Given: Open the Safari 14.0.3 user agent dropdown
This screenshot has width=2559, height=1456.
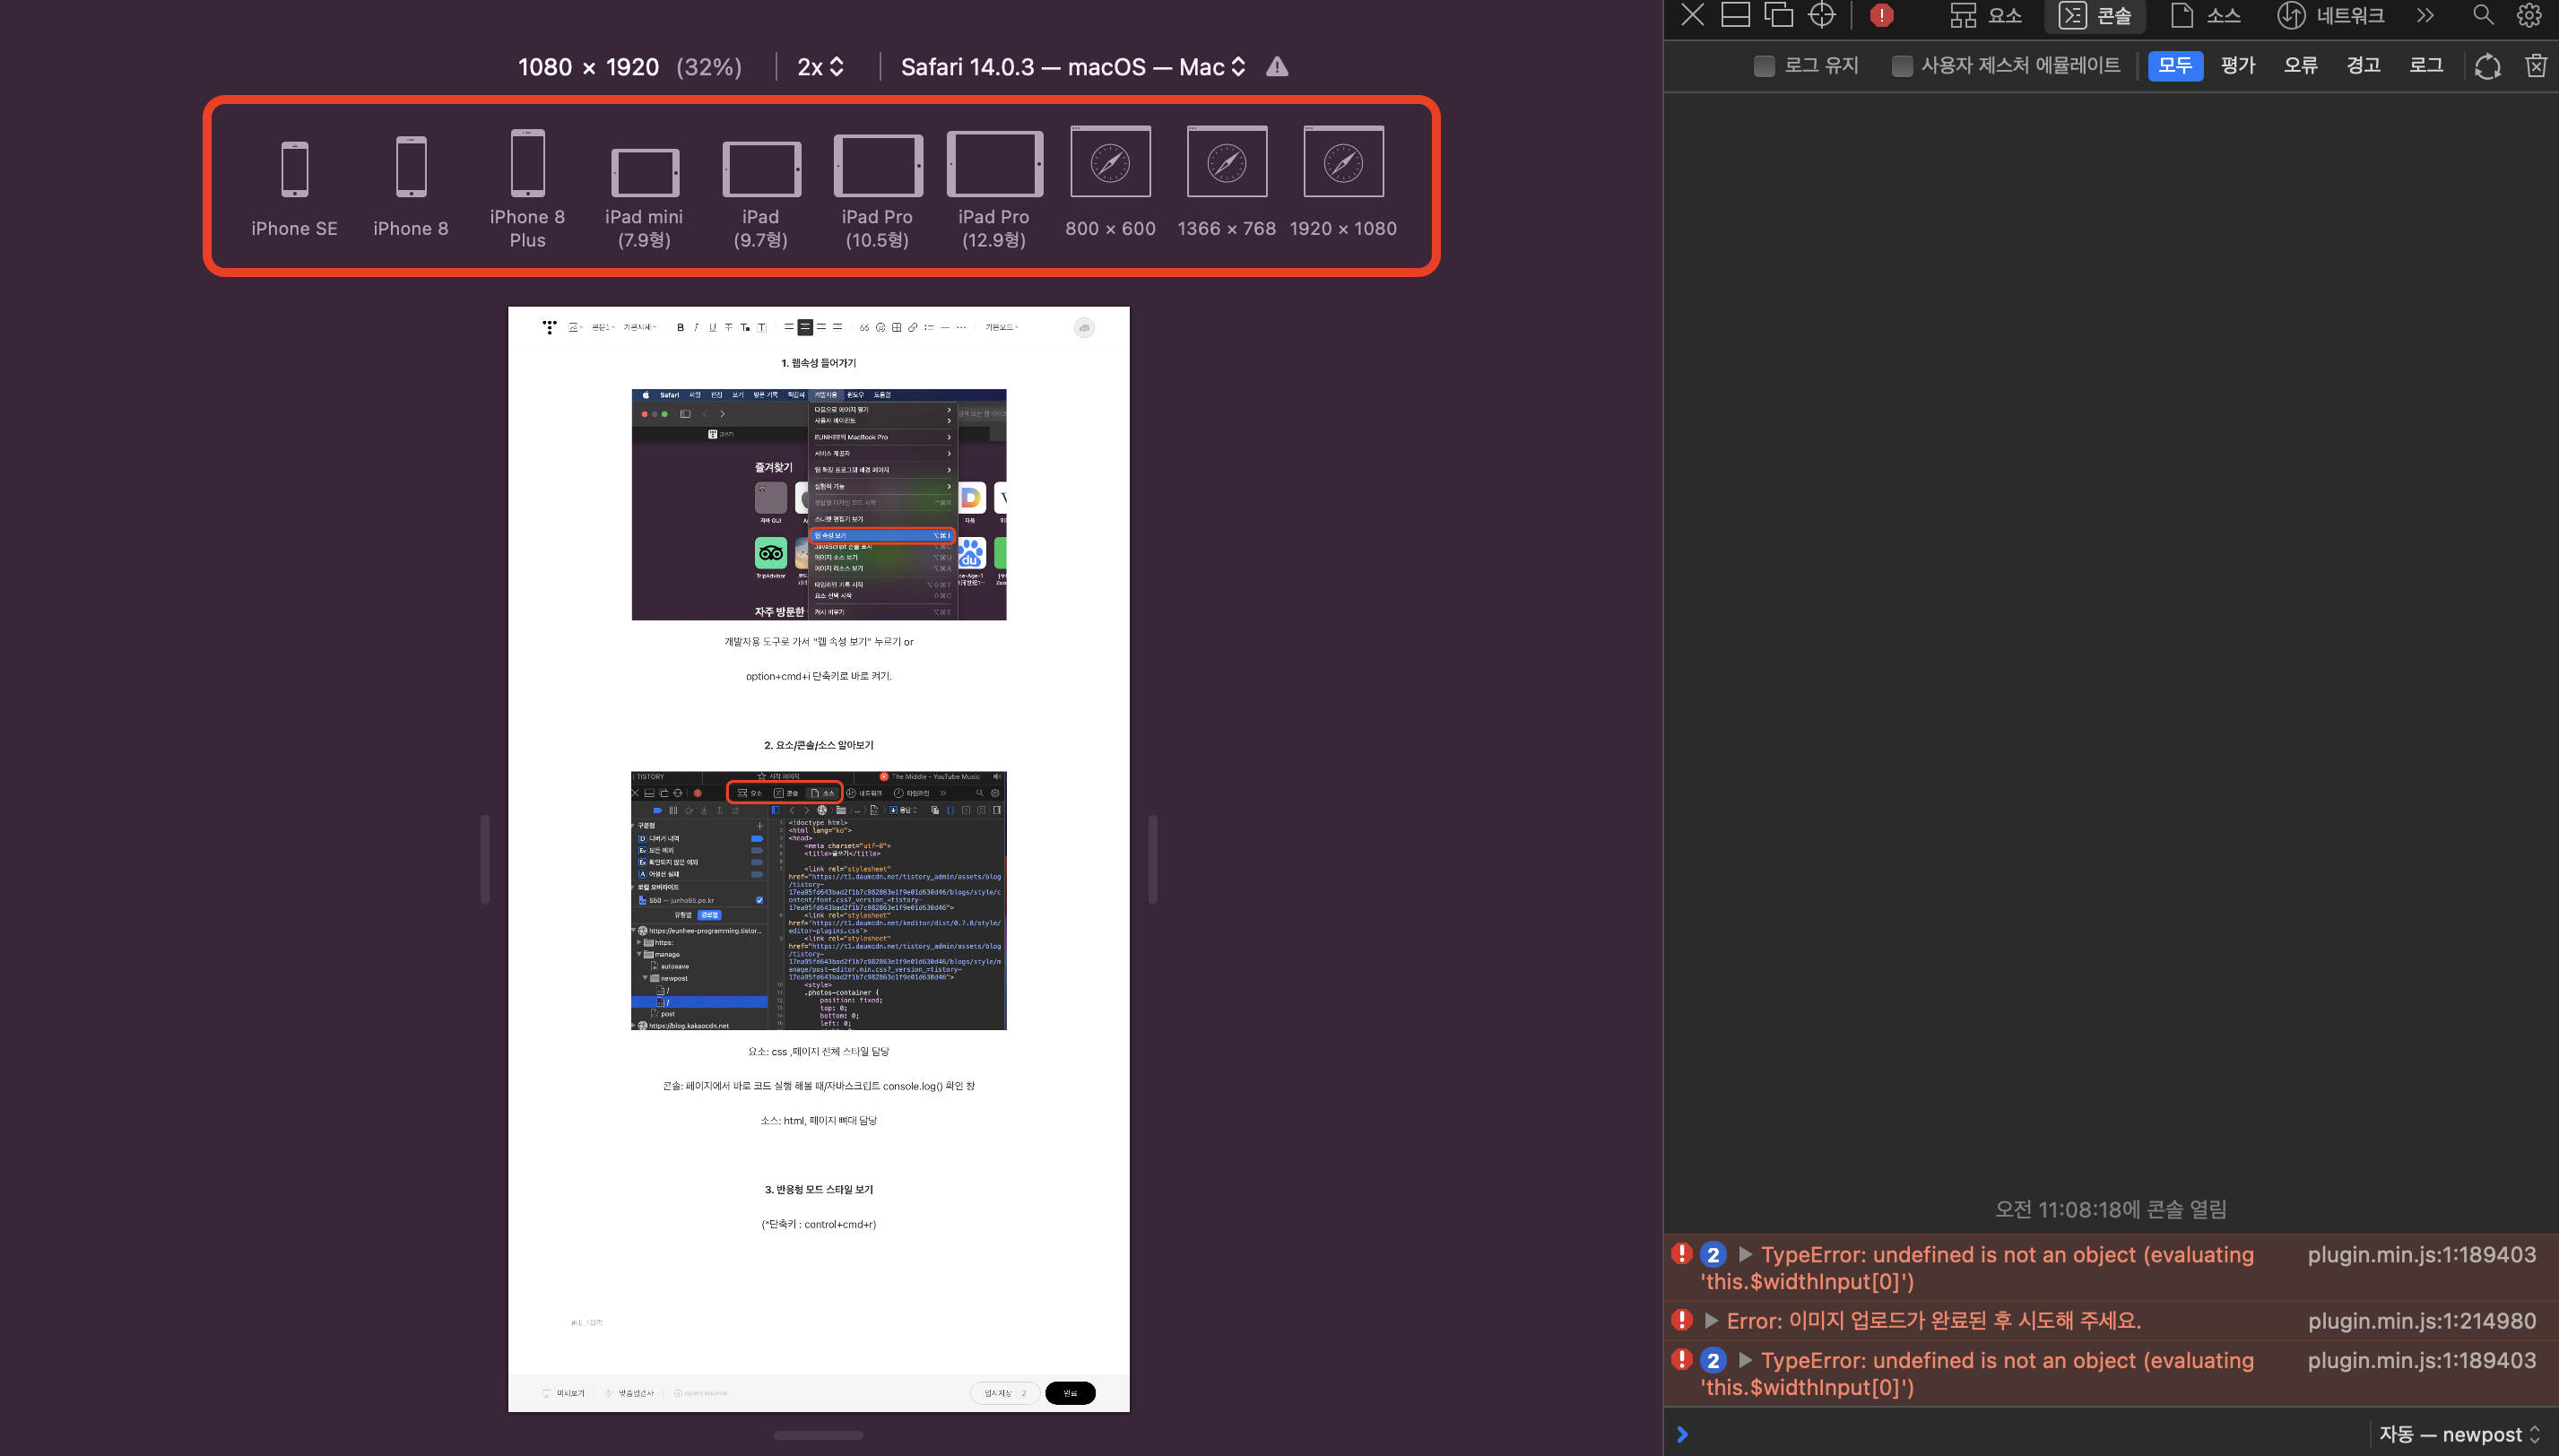Looking at the screenshot, I should (1072, 67).
